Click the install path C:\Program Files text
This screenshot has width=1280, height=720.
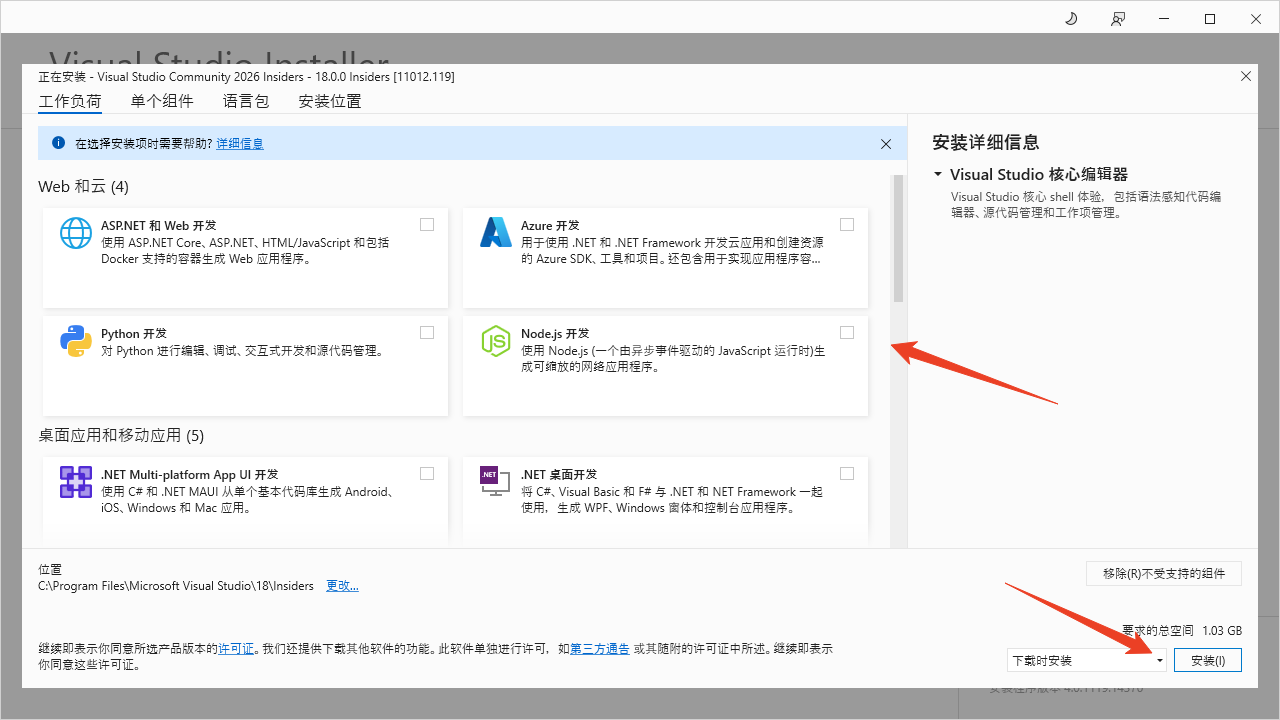[x=176, y=586]
